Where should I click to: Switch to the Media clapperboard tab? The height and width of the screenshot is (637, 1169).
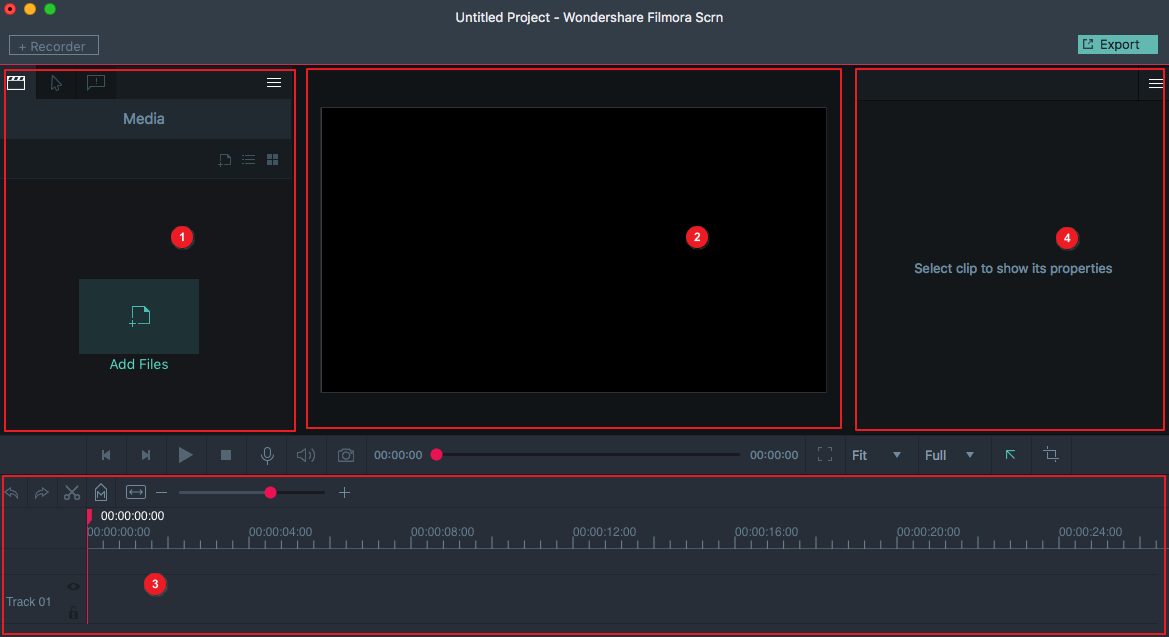16,83
